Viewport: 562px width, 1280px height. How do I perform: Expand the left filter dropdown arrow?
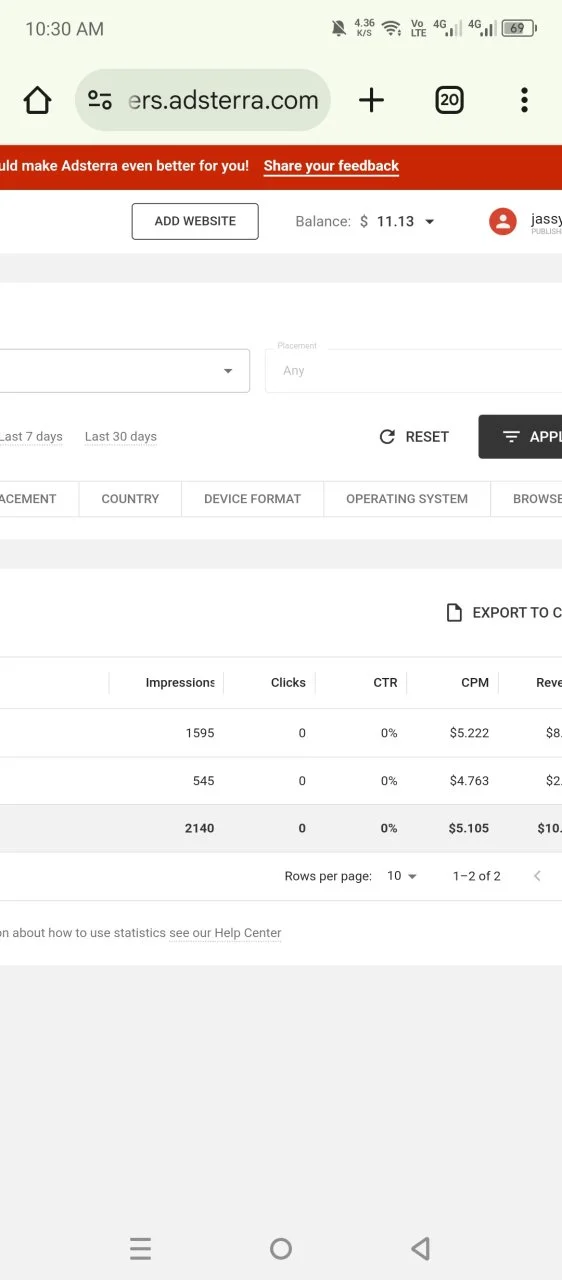point(228,371)
